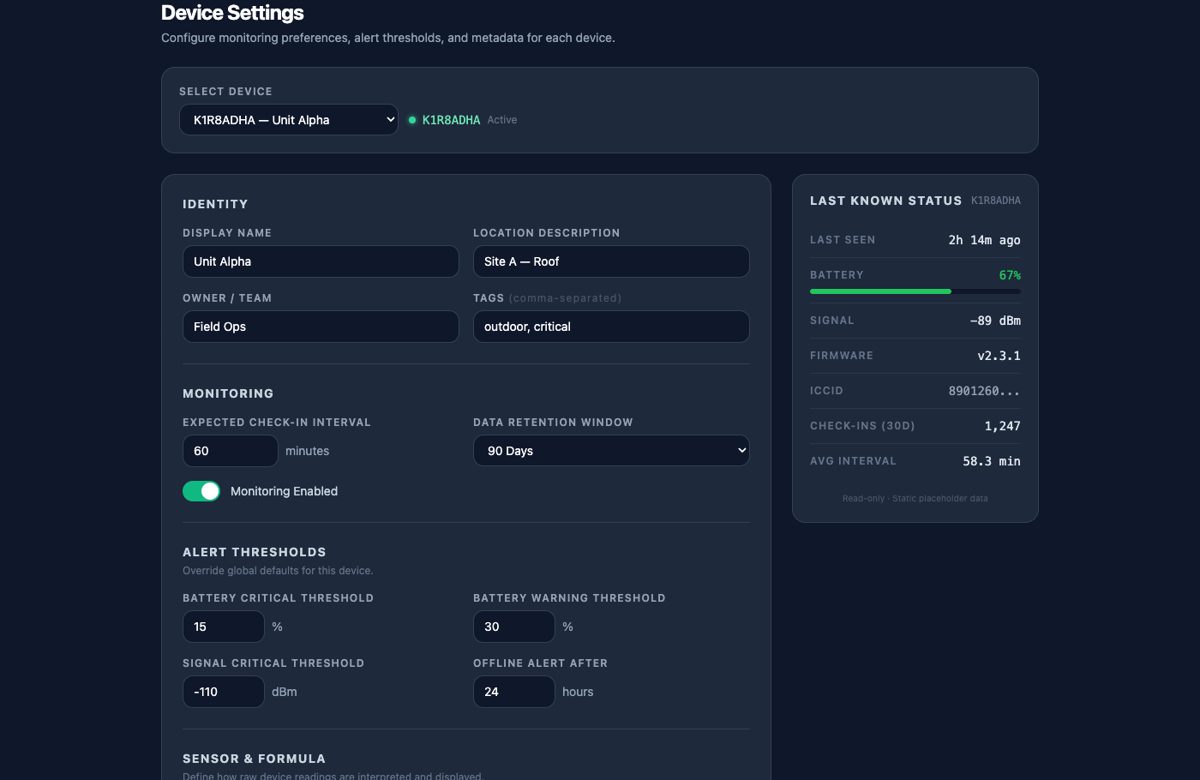Click the Alert Thresholds section heading
1200x780 pixels.
[x=254, y=552]
